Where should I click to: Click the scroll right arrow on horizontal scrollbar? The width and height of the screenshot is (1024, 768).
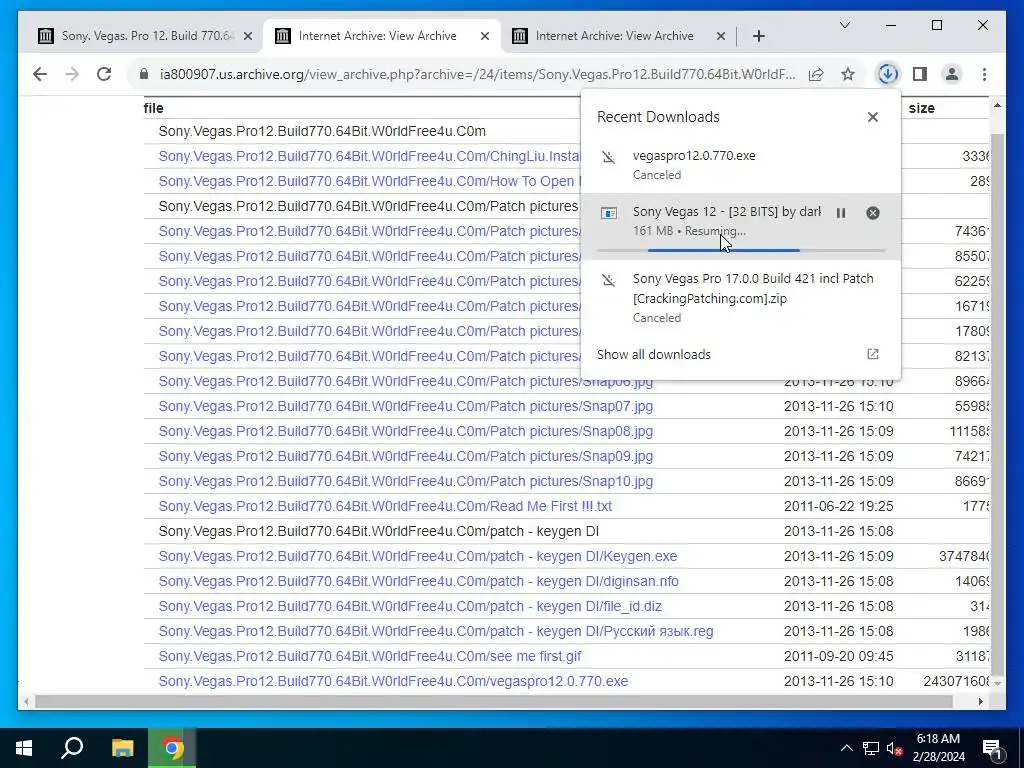coord(980,701)
